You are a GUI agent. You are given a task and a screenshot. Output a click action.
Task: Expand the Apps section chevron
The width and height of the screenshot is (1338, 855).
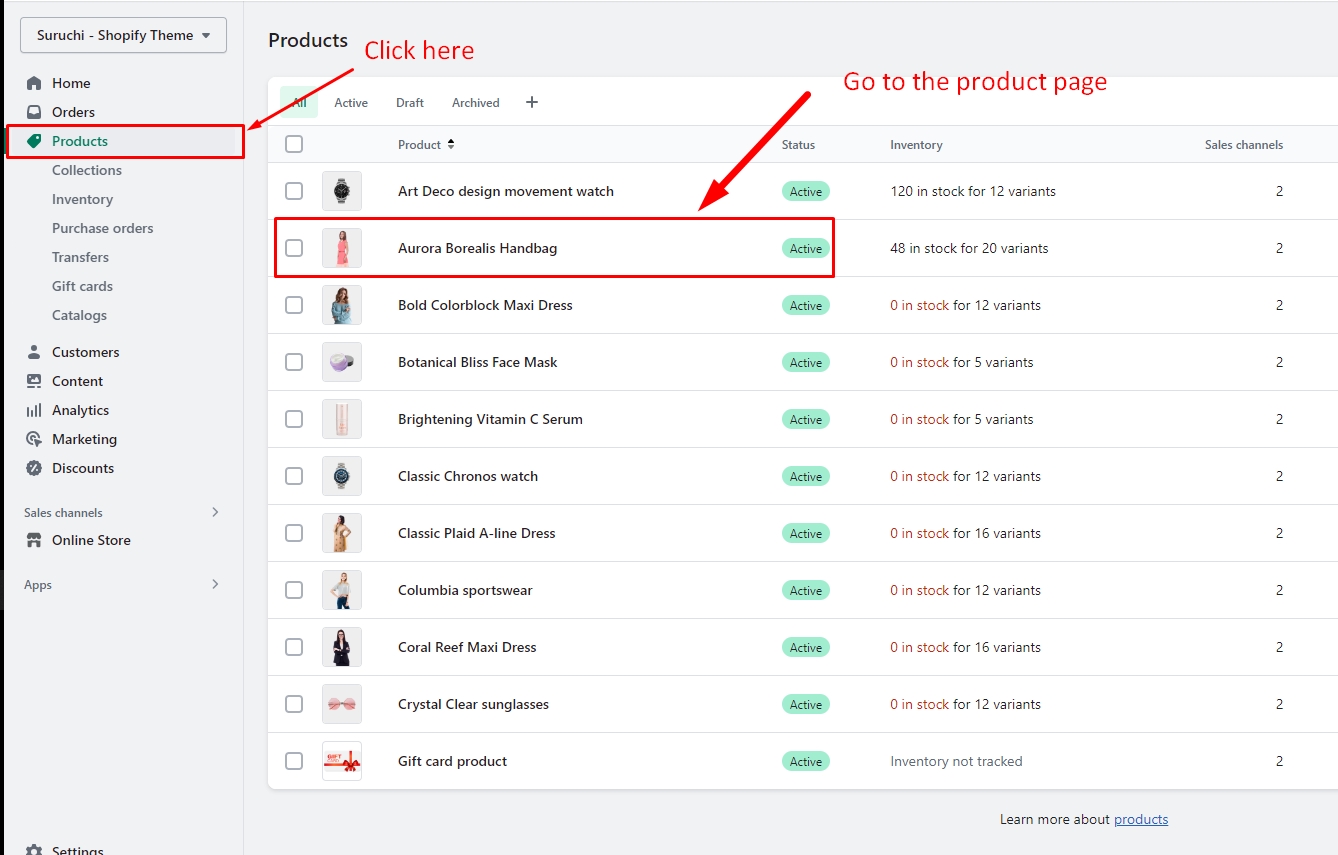pos(215,584)
